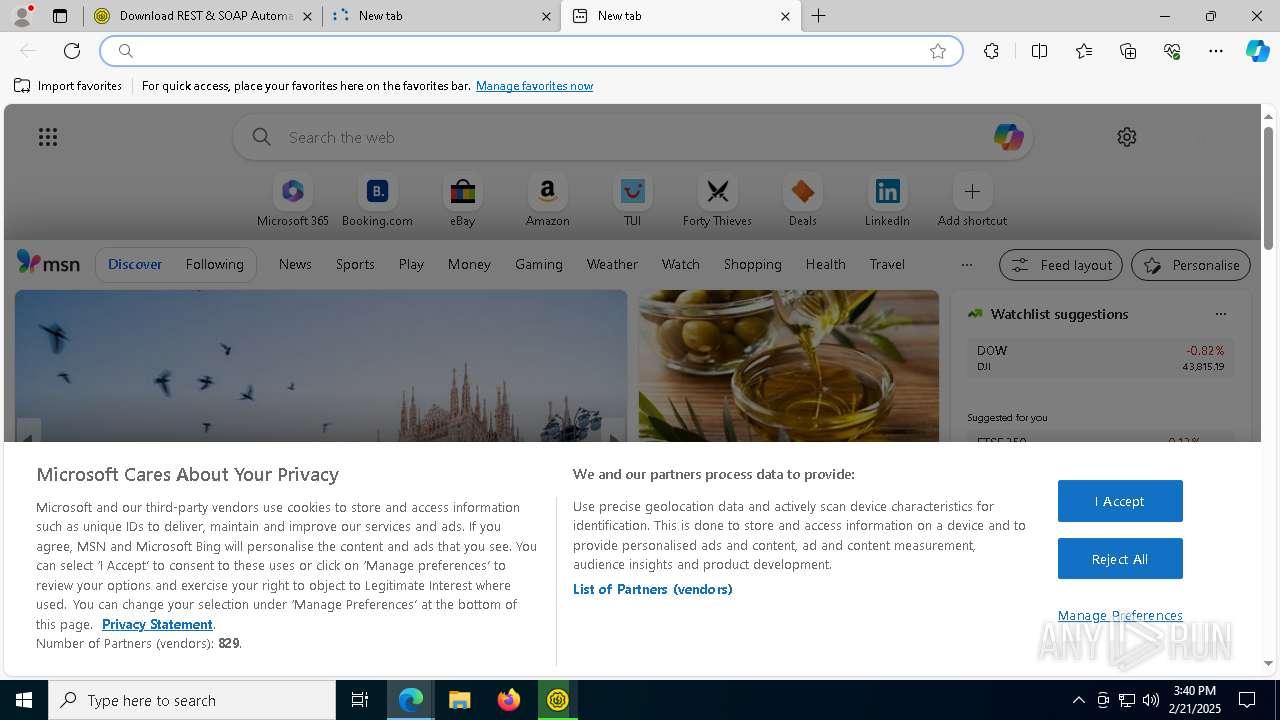Open the Health category
1280x720 pixels.
[825, 264]
